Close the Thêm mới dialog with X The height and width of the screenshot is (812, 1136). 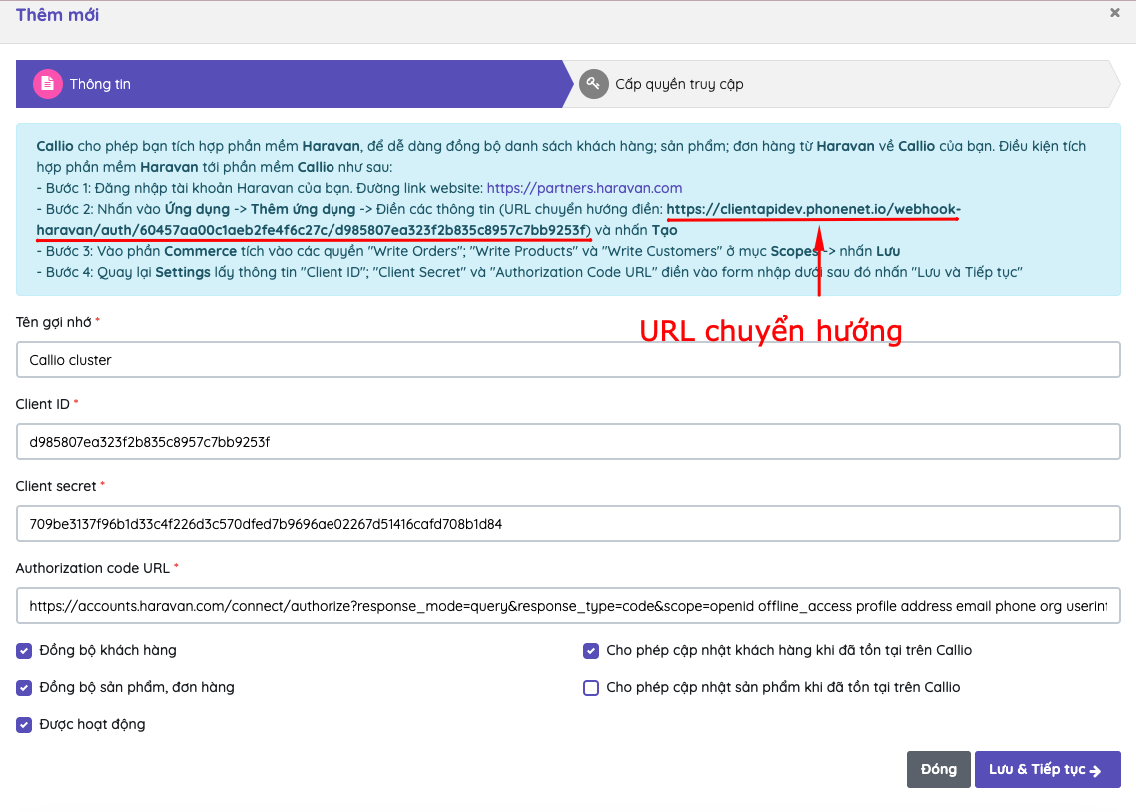tap(1115, 13)
